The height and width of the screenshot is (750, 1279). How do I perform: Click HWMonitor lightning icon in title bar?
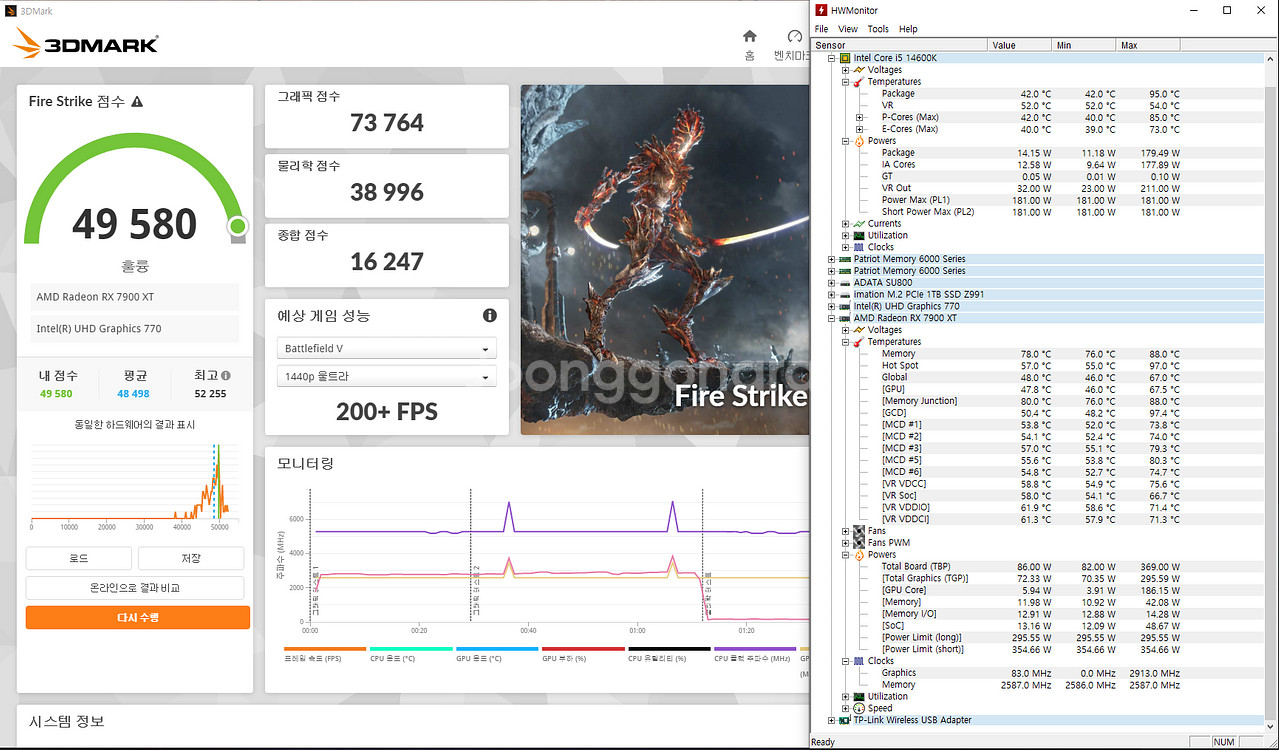pyautogui.click(x=822, y=10)
